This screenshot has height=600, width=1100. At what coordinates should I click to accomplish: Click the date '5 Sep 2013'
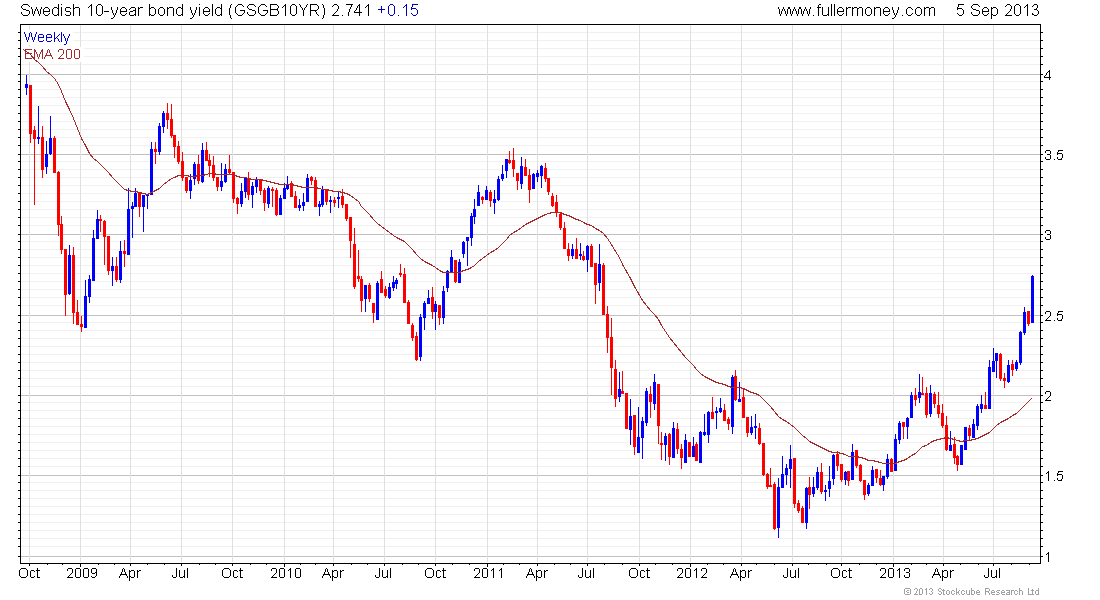coord(997,11)
